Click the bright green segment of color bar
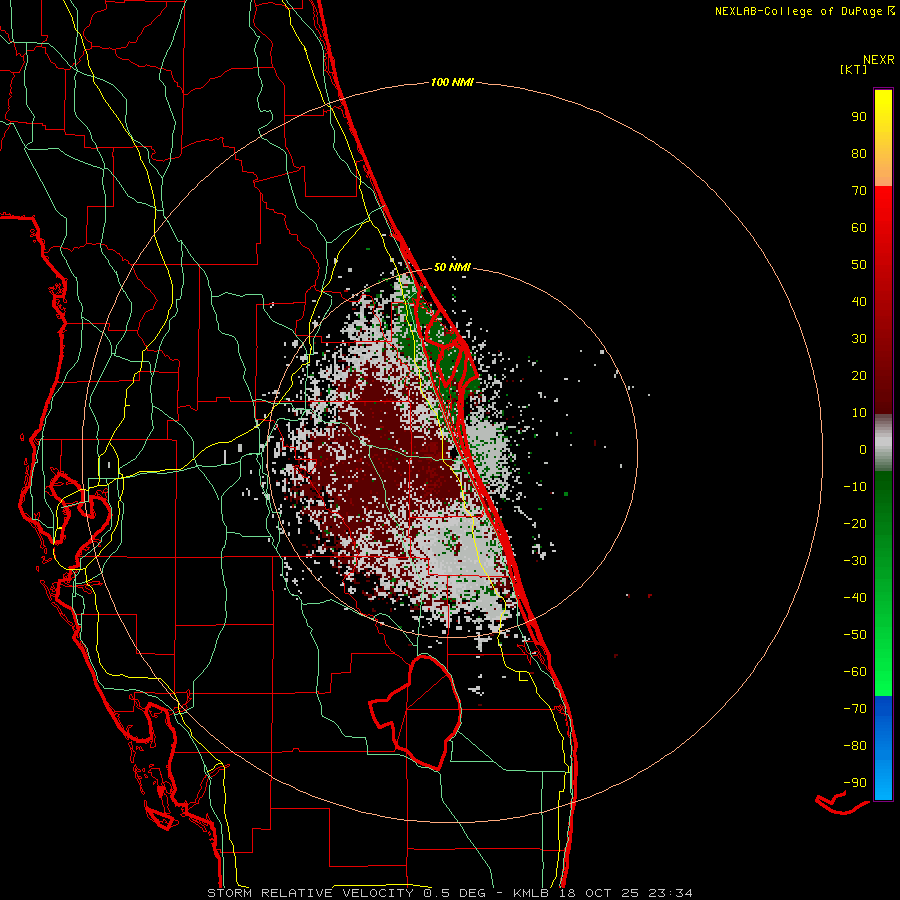 pos(883,583)
